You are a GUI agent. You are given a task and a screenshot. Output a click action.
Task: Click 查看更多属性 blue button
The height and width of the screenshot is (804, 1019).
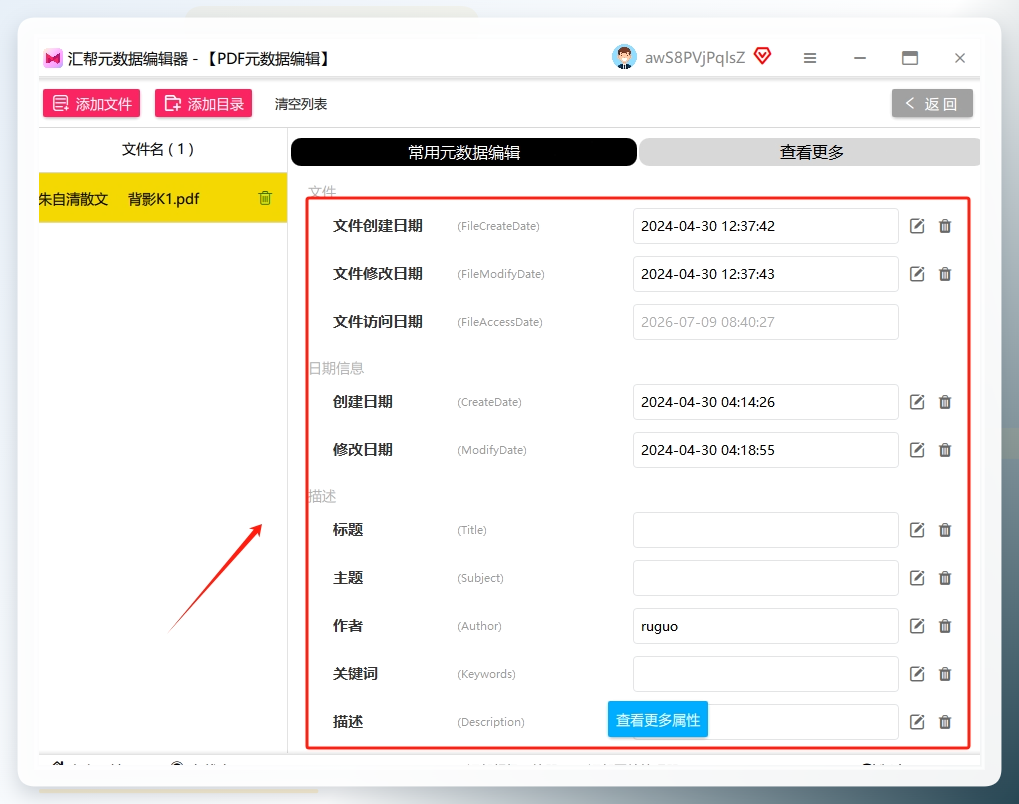[x=658, y=720]
